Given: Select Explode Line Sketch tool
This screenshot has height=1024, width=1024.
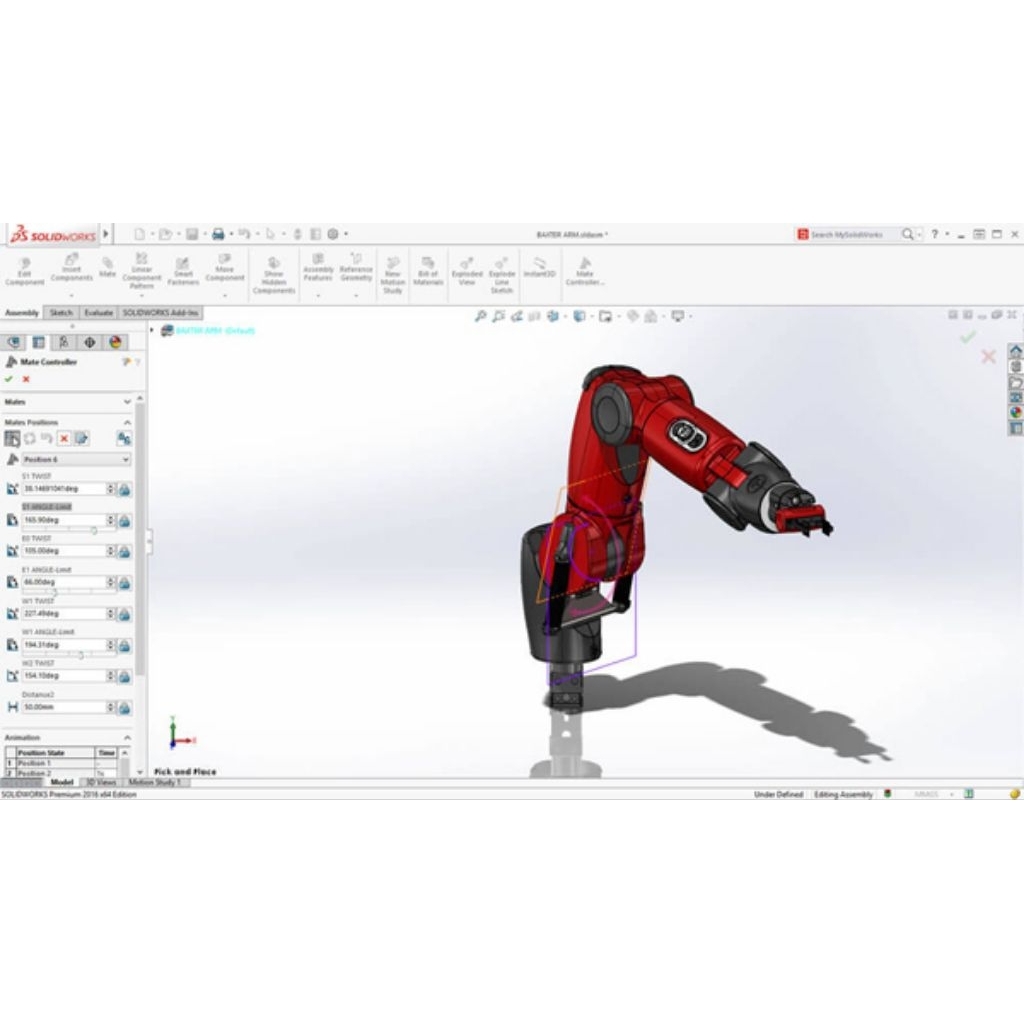Looking at the screenshot, I should point(502,275).
